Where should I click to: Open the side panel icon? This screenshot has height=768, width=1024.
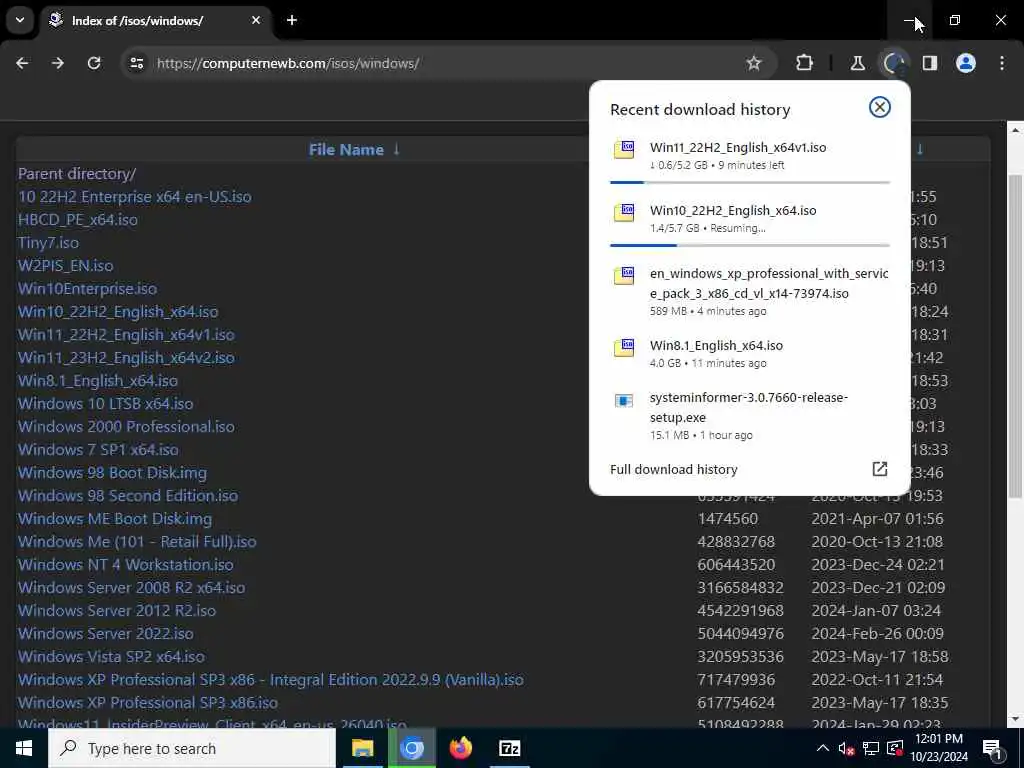pyautogui.click(x=930, y=63)
